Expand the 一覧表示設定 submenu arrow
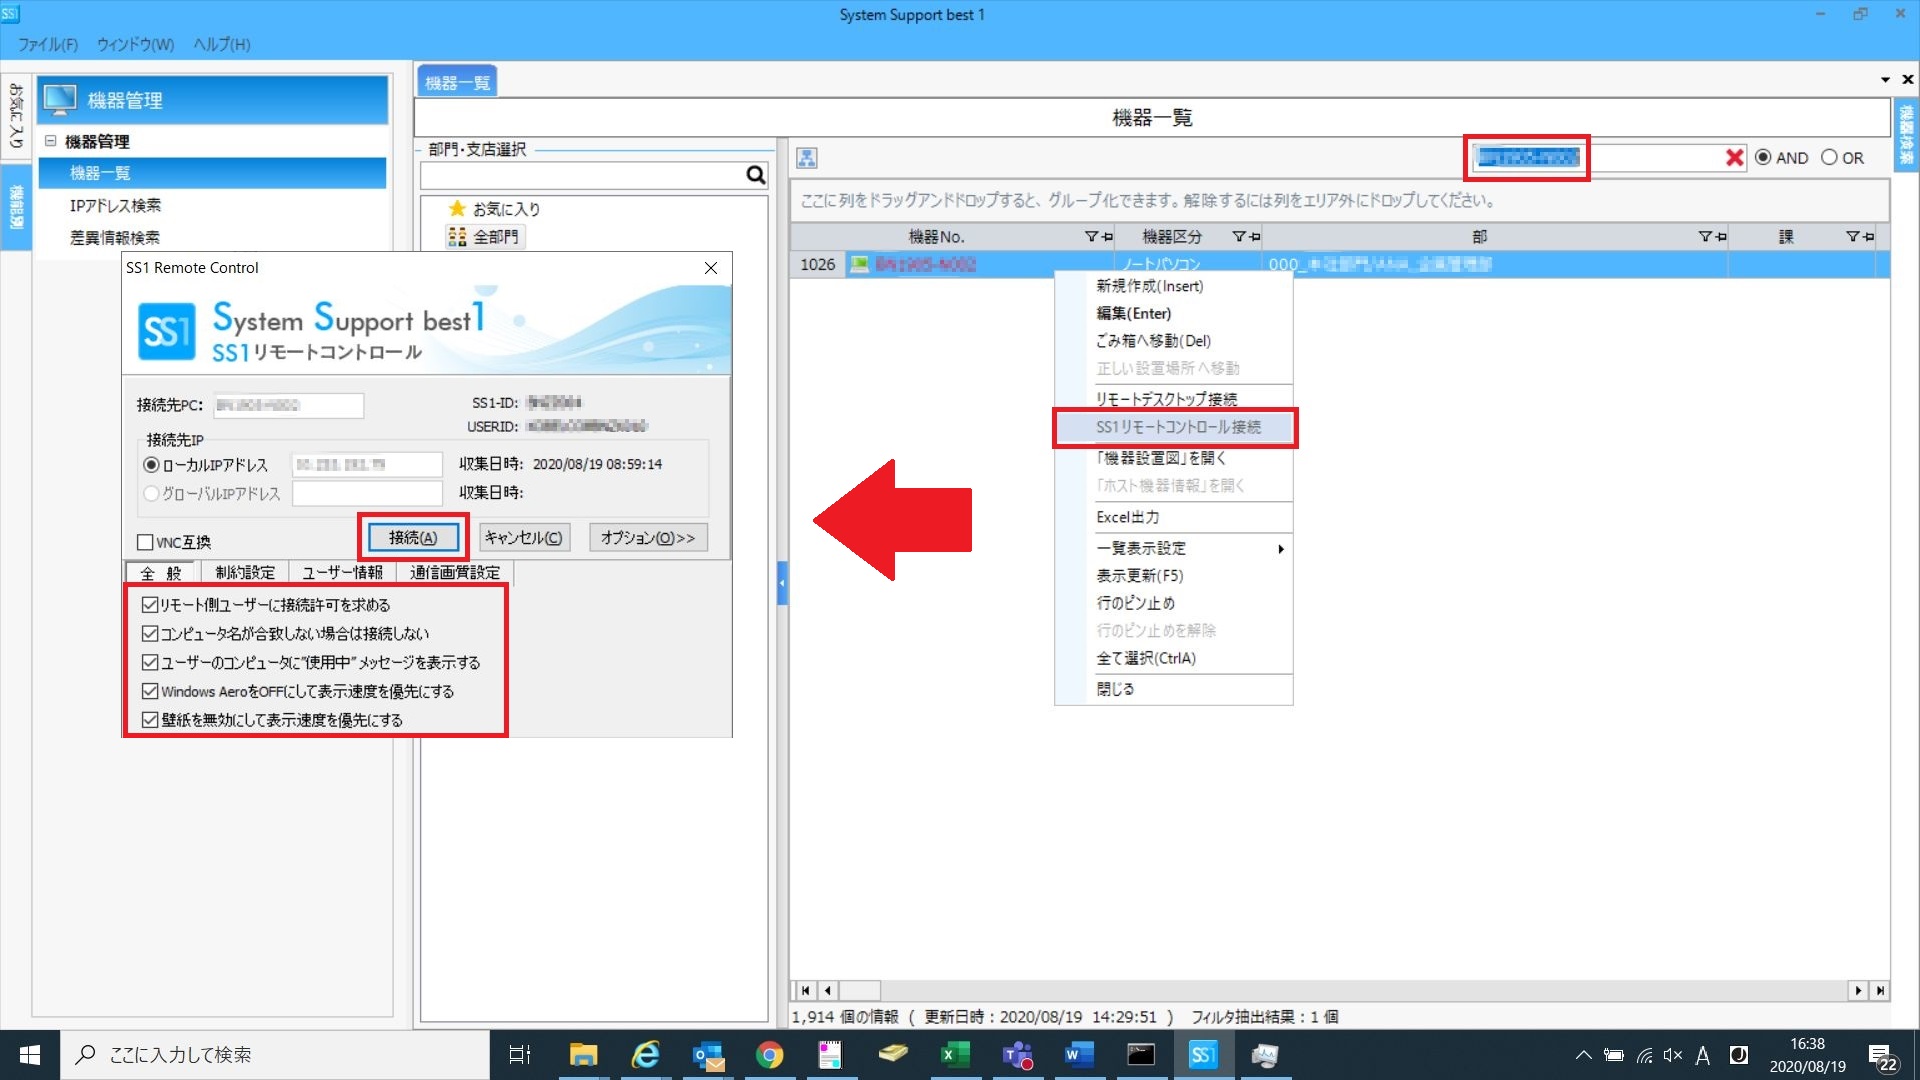 pos(1280,549)
